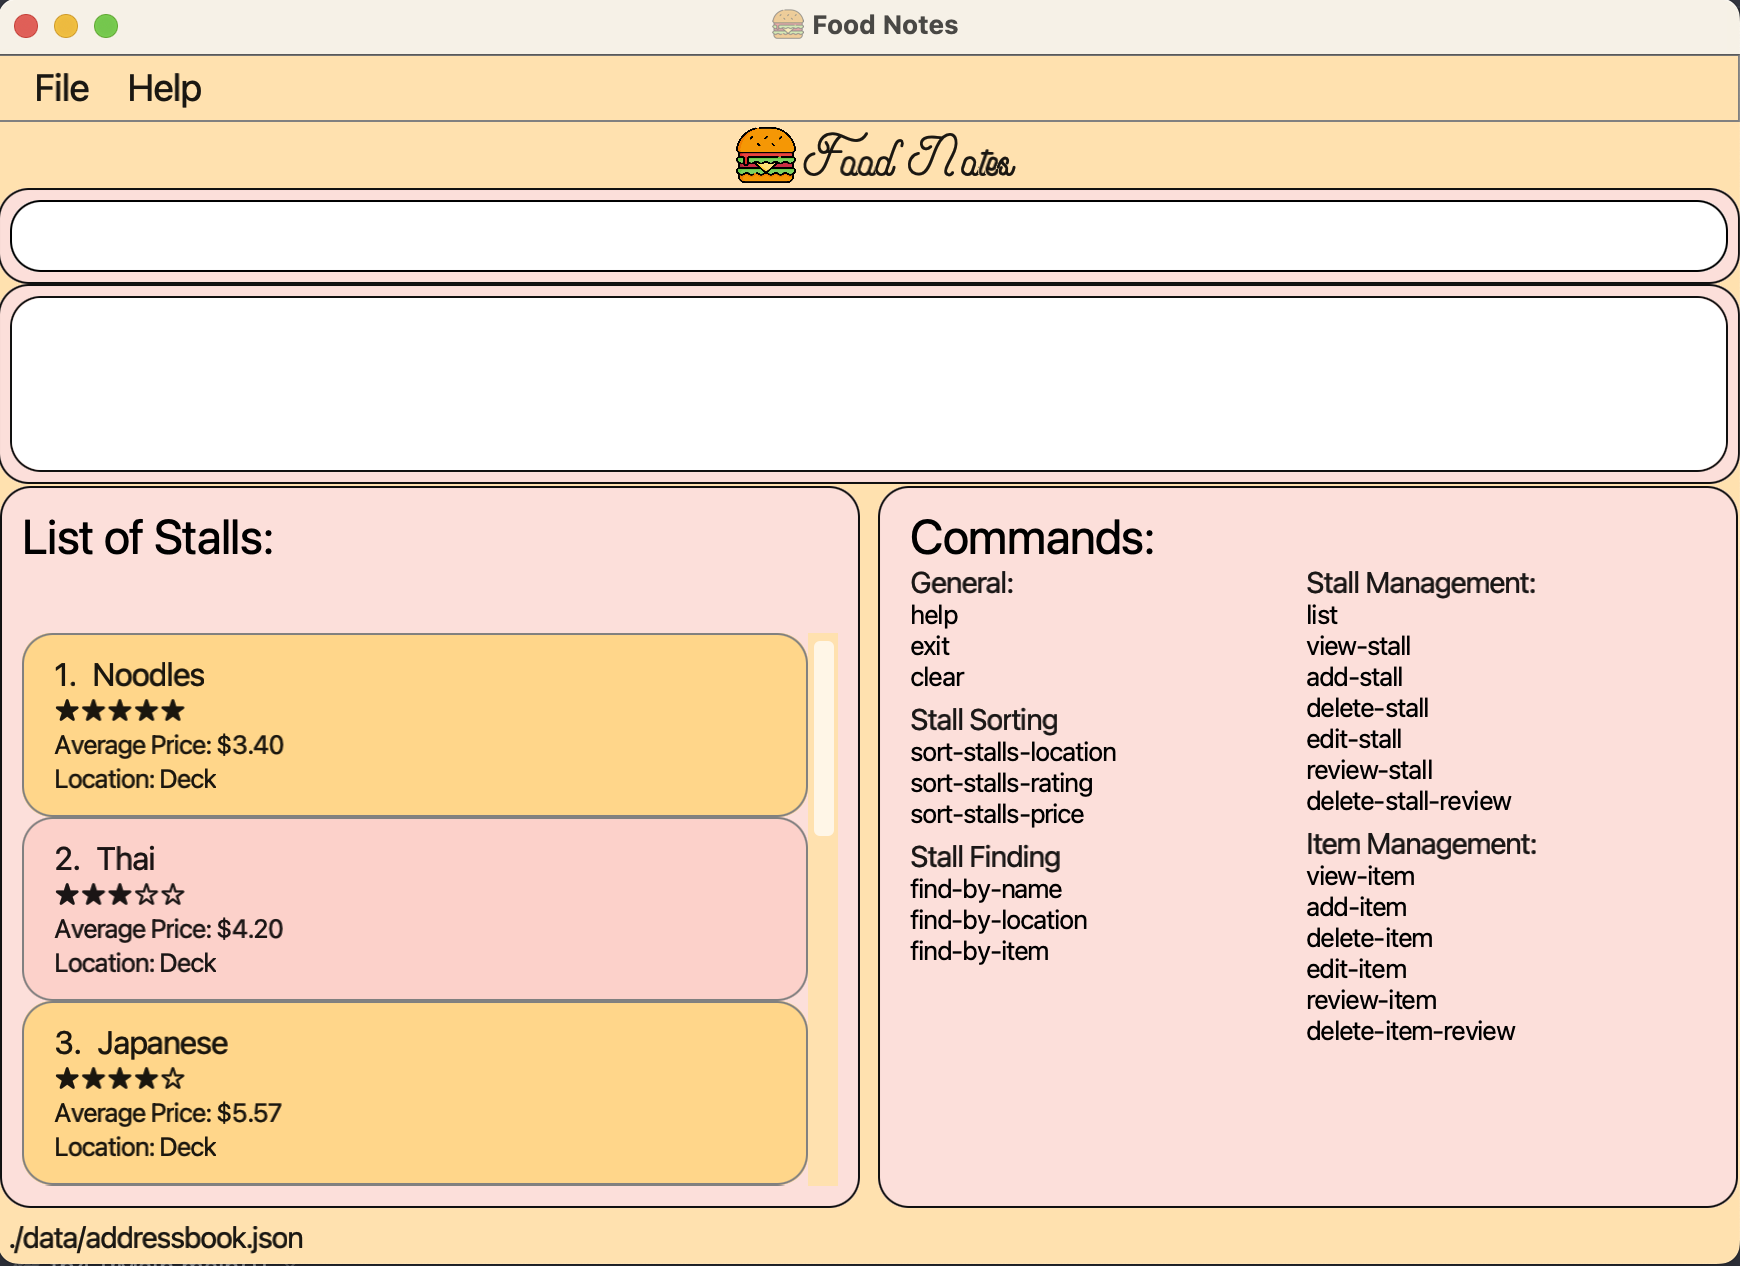Click 'edit-item' command text
This screenshot has height=1266, width=1740.
pyautogui.click(x=1356, y=969)
